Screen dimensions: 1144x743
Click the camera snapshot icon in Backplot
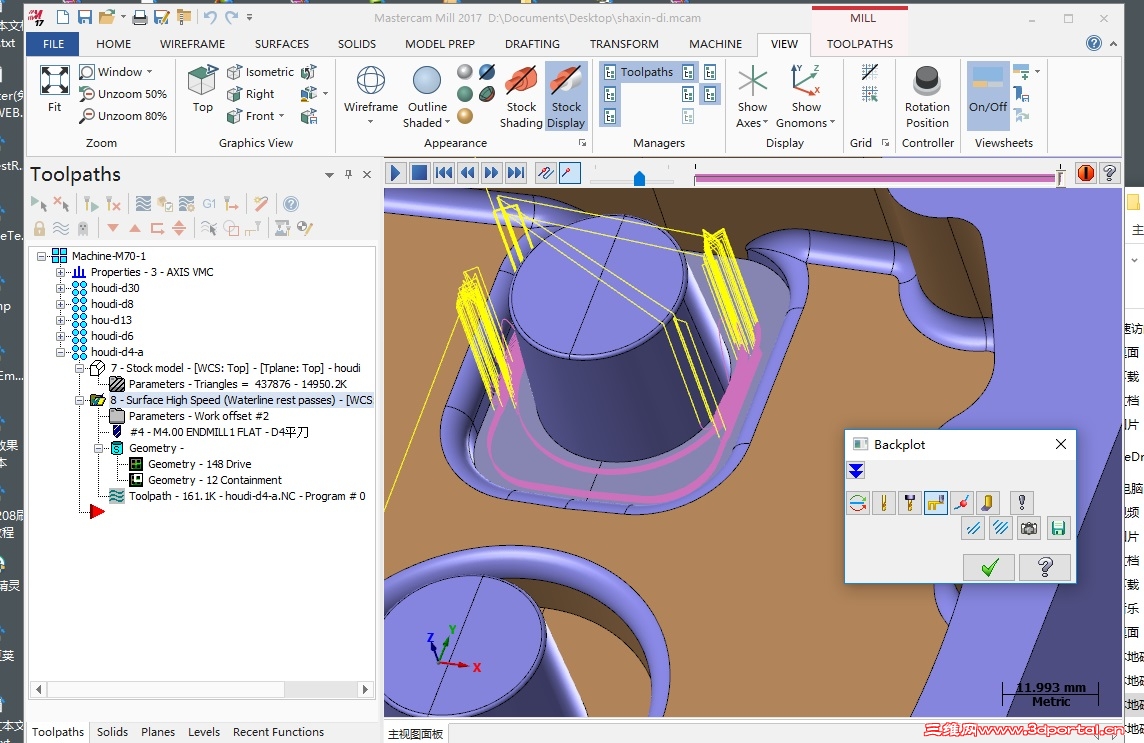[1029, 528]
